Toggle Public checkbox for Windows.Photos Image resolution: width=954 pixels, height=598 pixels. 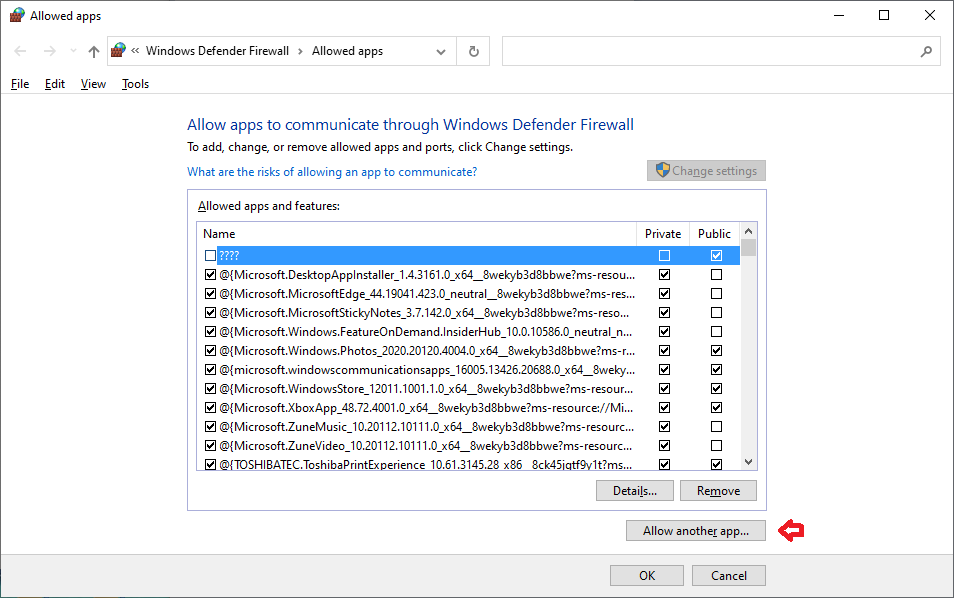pyautogui.click(x=717, y=350)
